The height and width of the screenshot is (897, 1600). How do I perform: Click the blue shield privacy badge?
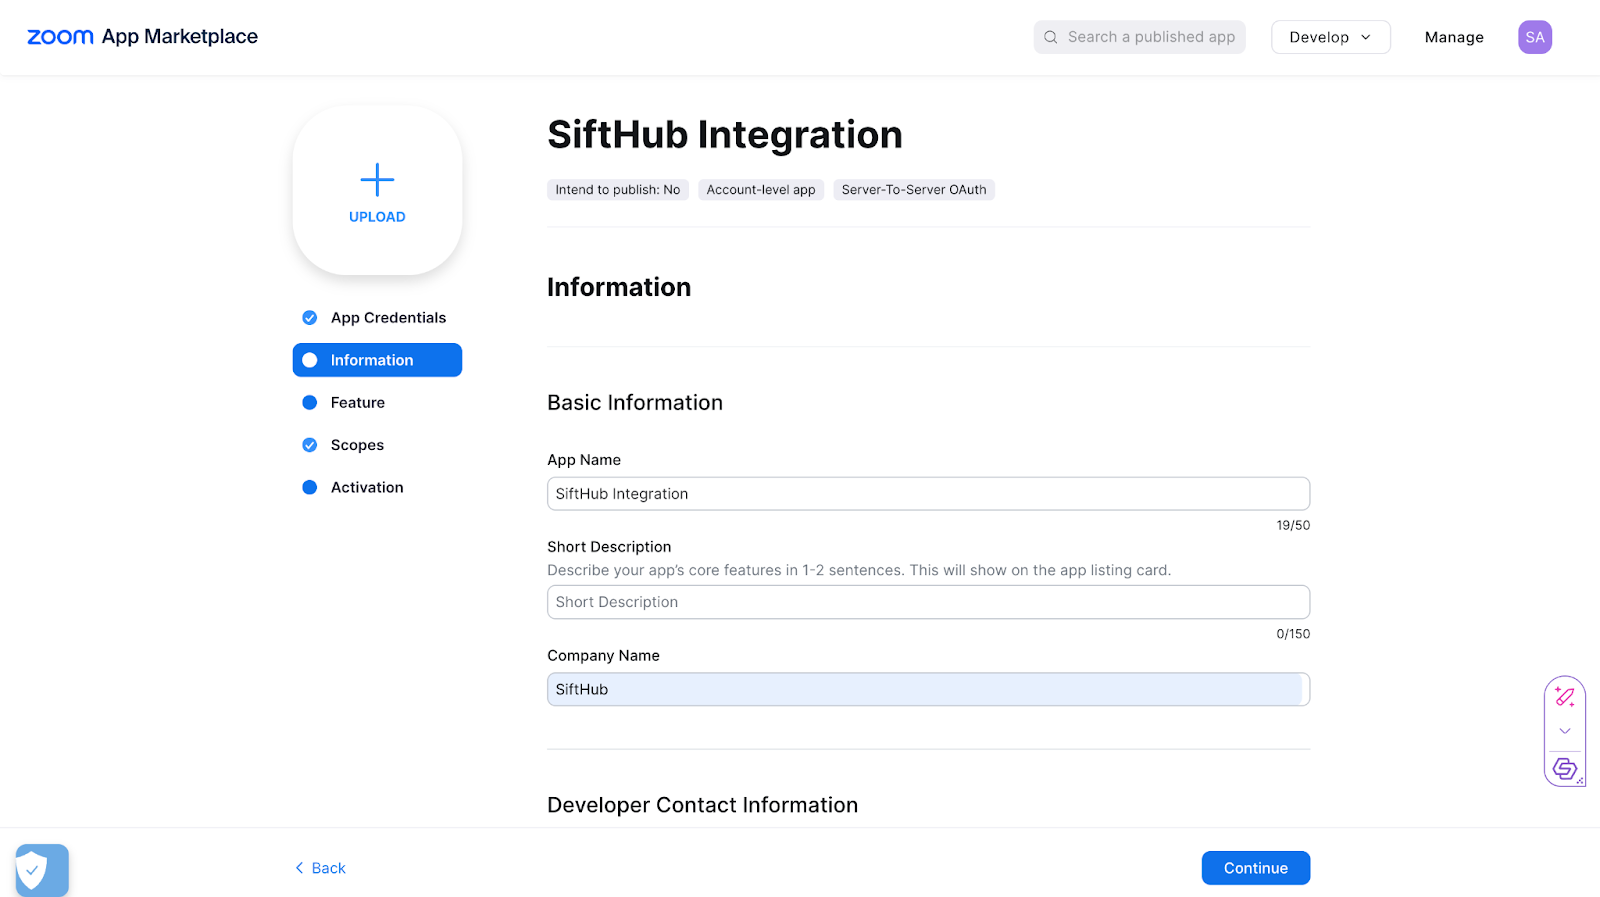click(x=42, y=869)
